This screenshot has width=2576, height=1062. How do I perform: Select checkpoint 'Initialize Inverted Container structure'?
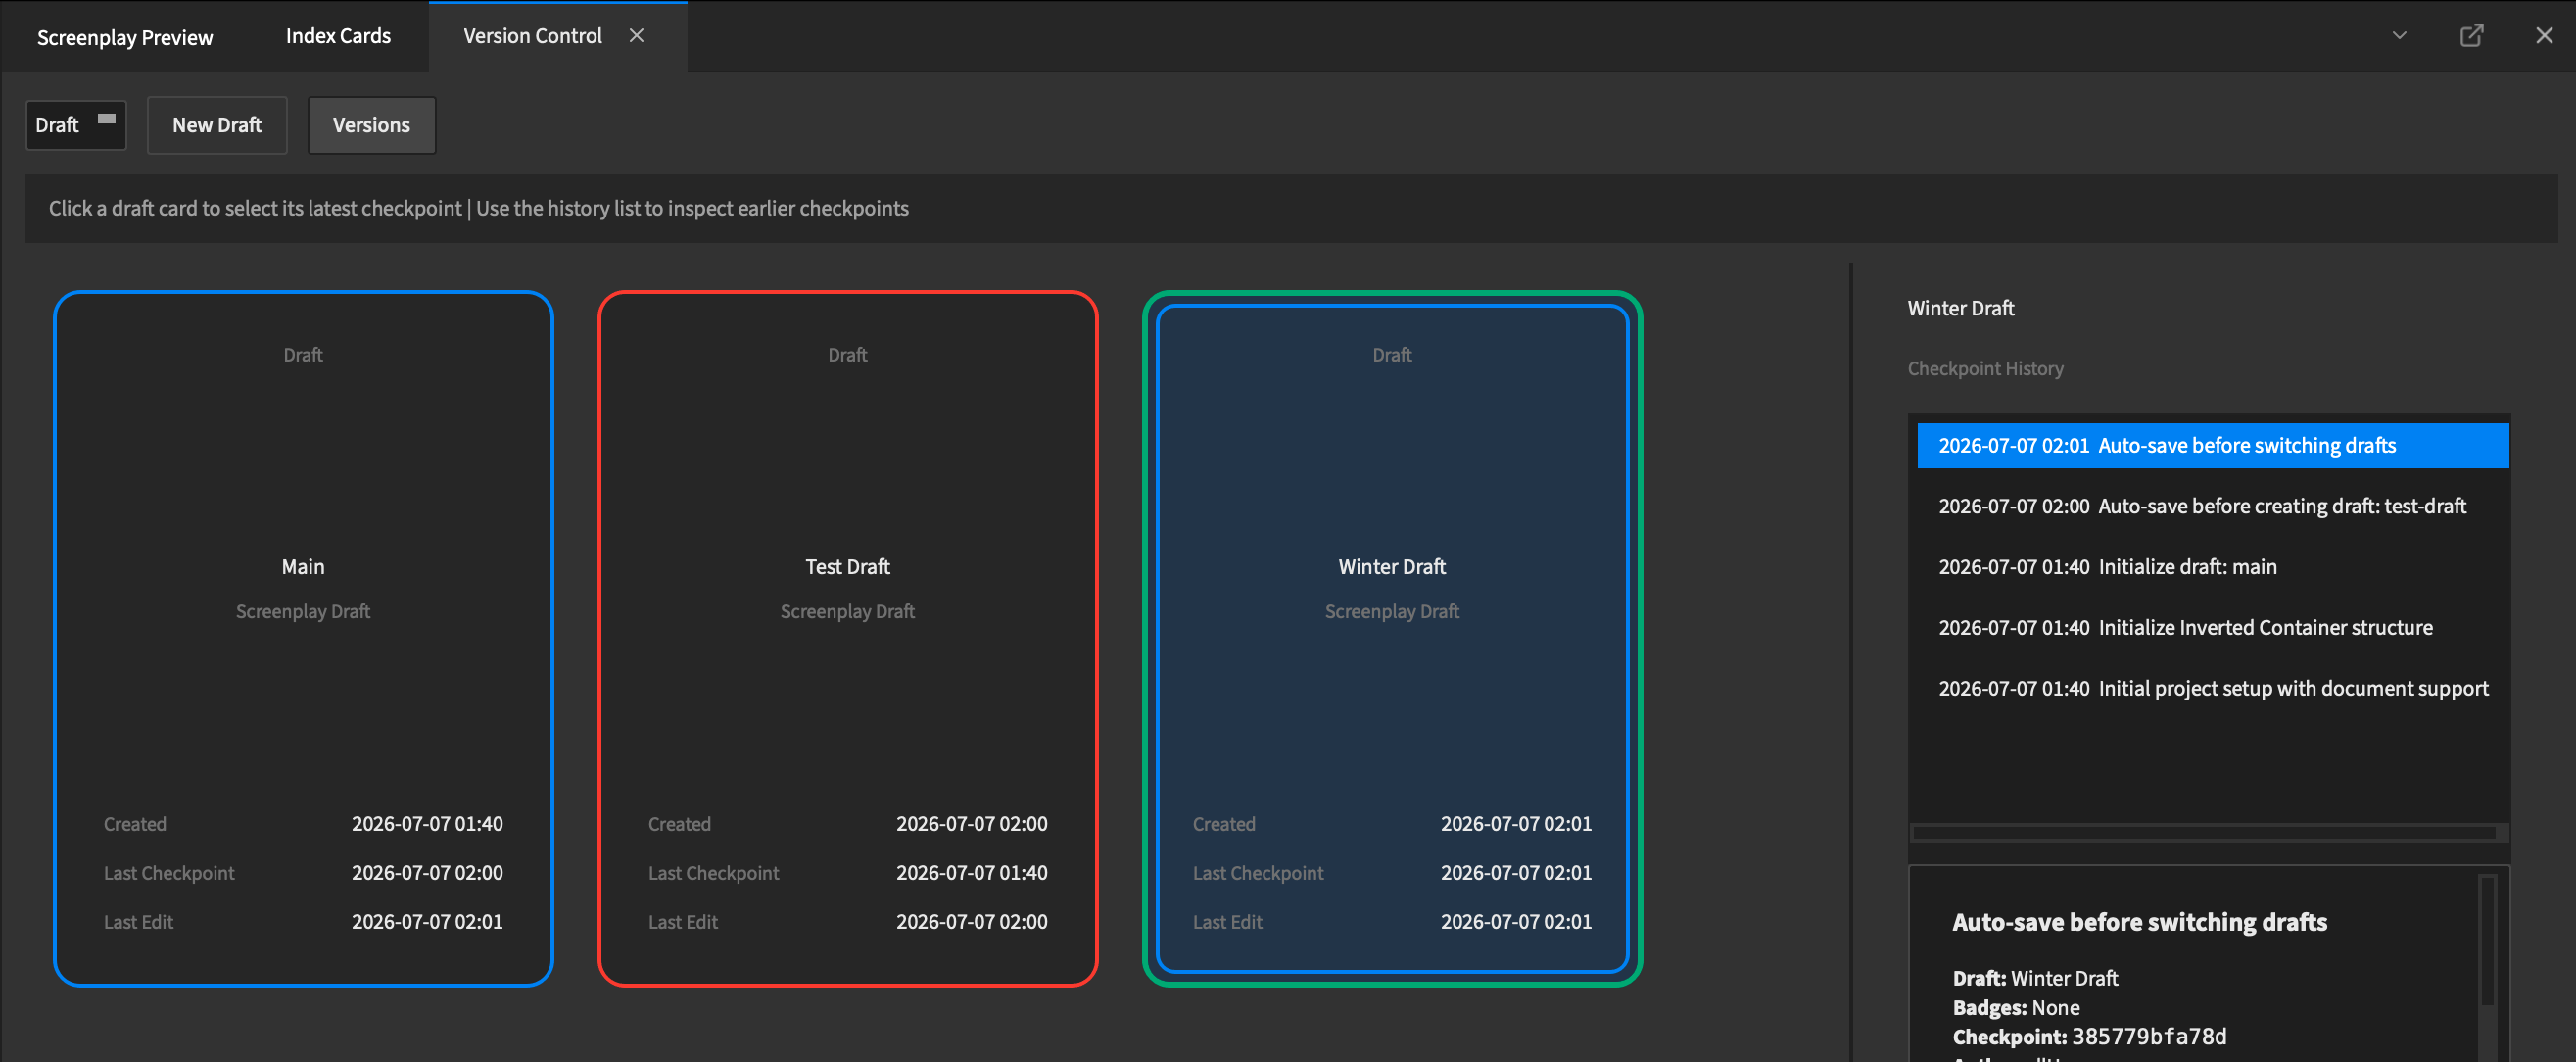(x=2212, y=628)
